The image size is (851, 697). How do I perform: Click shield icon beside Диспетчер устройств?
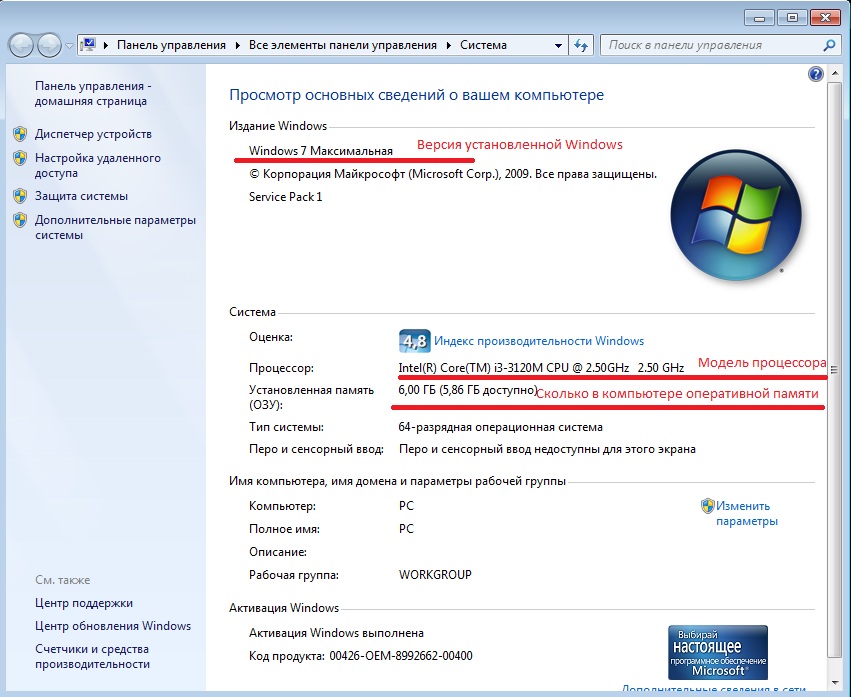click(20, 134)
